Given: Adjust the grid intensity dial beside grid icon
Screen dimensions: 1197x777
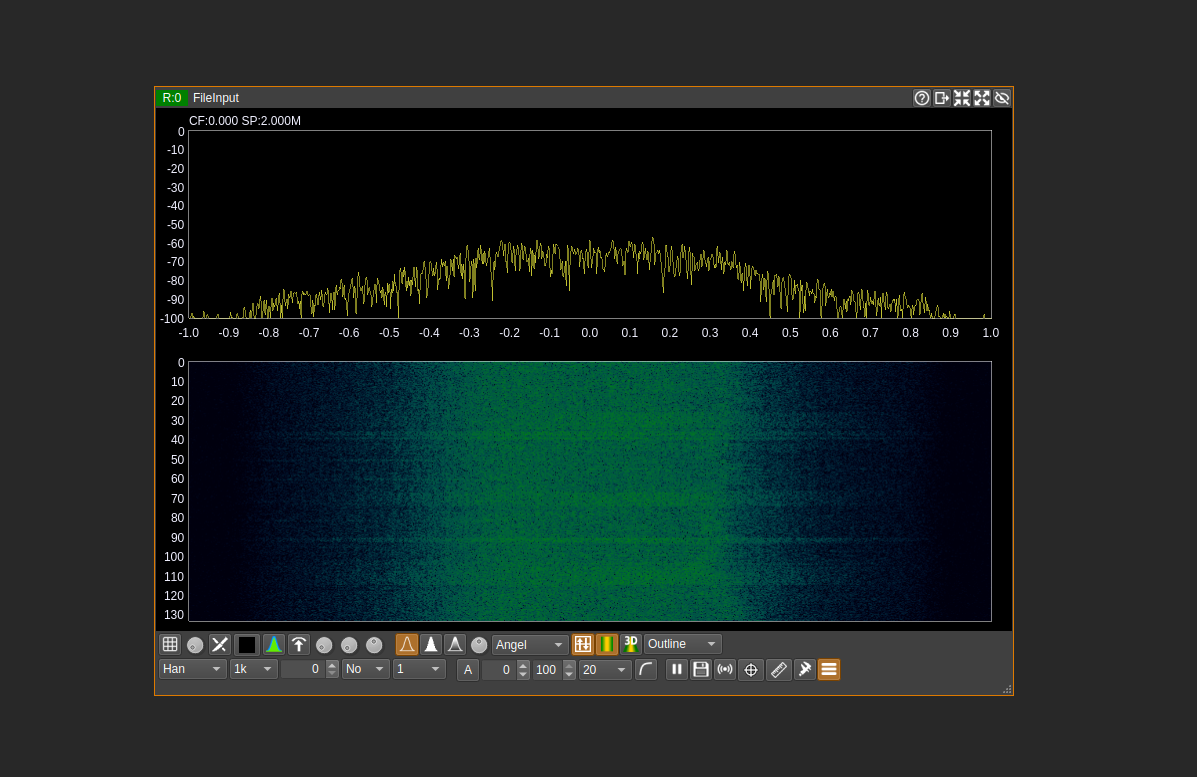Looking at the screenshot, I should 195,645.
